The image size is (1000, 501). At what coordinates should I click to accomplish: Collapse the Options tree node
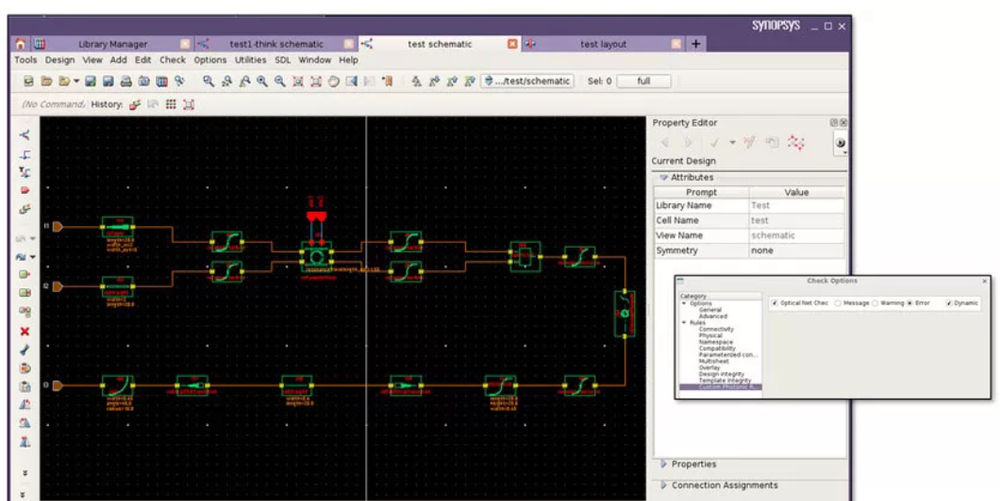(685, 303)
